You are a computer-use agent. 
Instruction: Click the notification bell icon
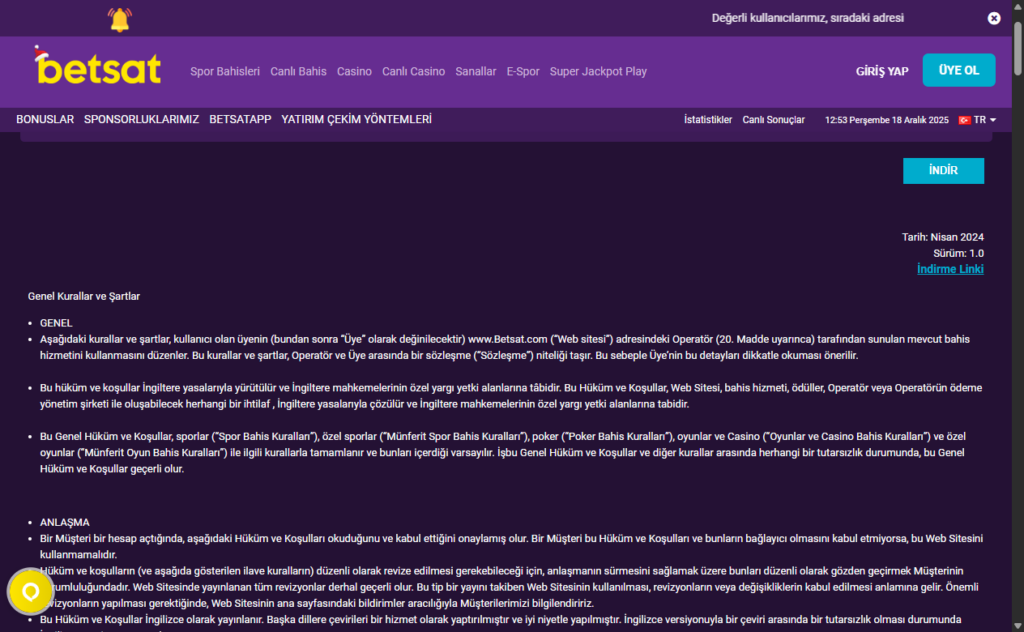[x=120, y=20]
